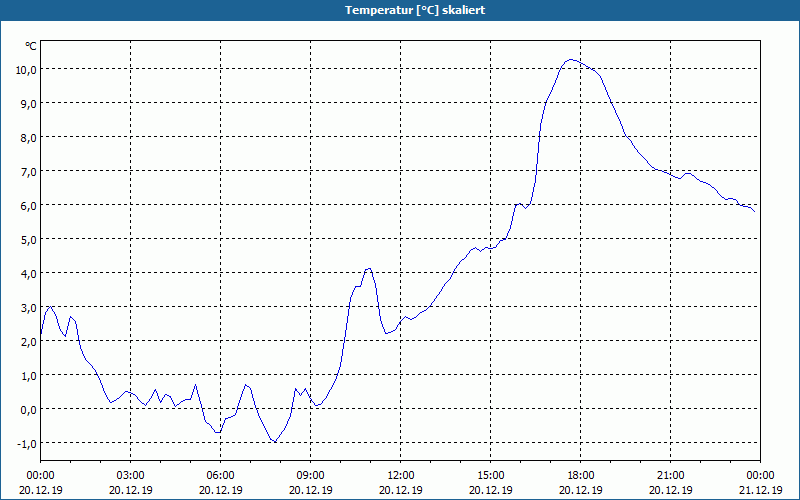Click the 00:00 time label above 20.12.19

point(40,476)
